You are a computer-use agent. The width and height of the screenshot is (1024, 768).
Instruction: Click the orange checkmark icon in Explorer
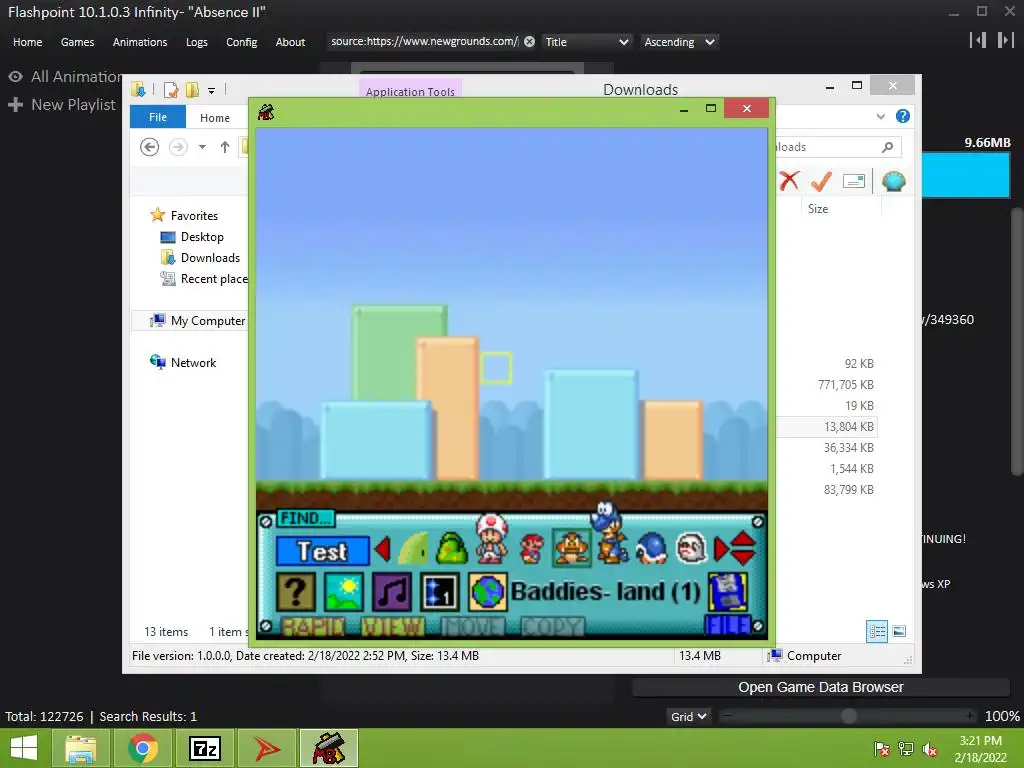click(821, 181)
